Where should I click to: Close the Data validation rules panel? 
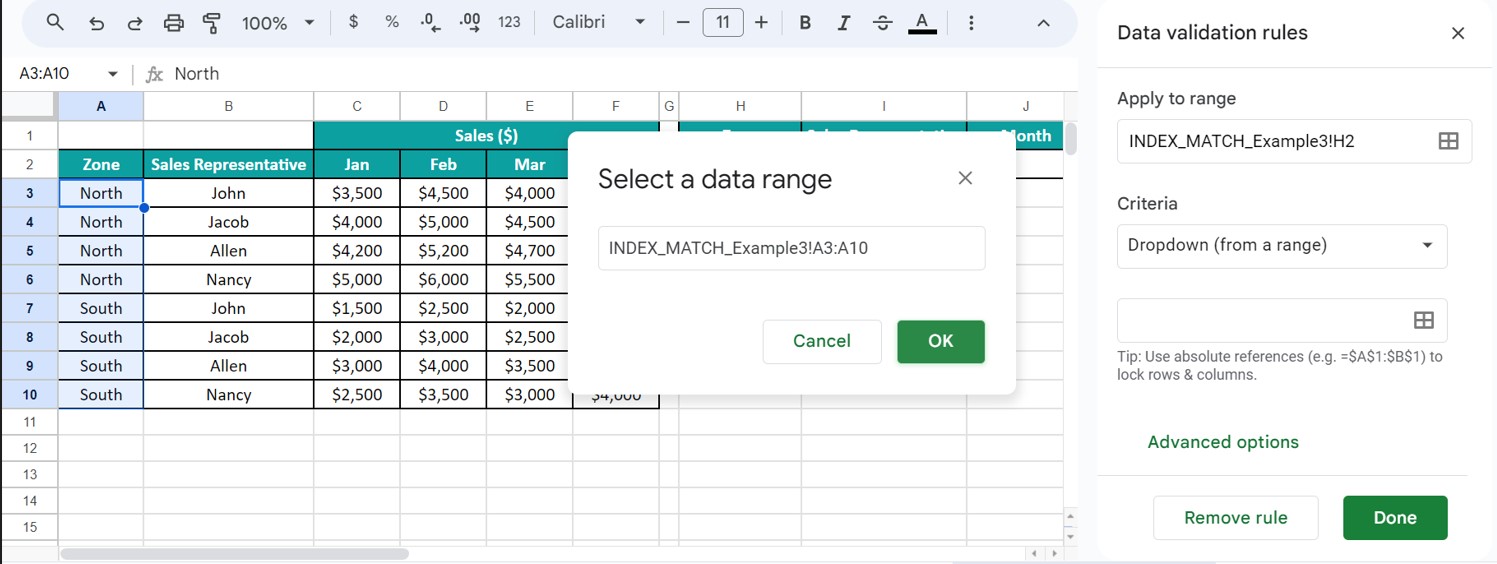coord(1458,33)
